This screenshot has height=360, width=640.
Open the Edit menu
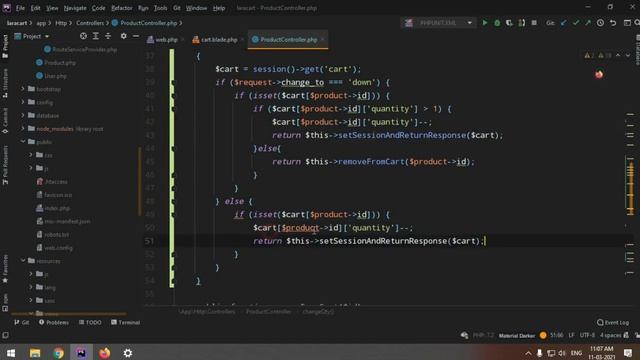(36, 8)
